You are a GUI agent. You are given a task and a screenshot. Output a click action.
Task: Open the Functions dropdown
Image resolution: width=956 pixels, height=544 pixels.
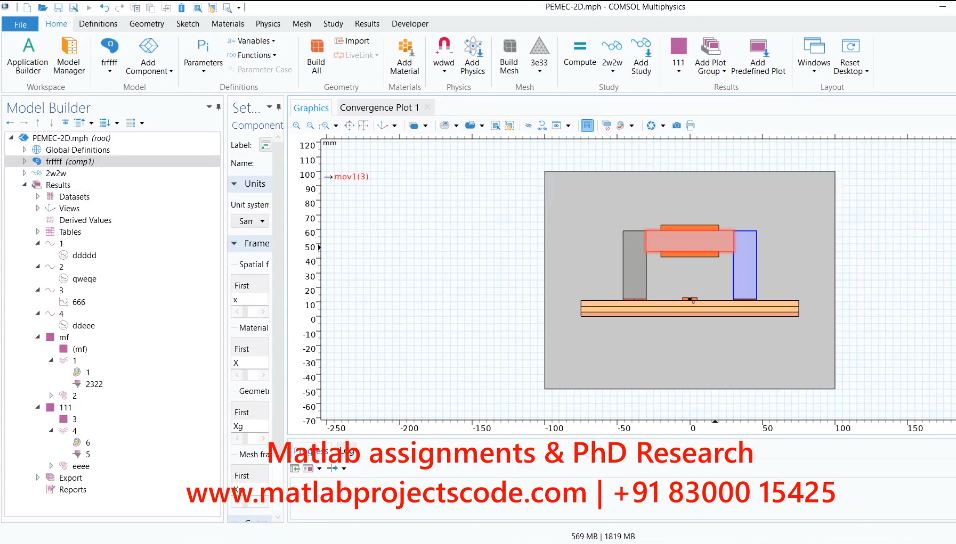click(x=252, y=55)
